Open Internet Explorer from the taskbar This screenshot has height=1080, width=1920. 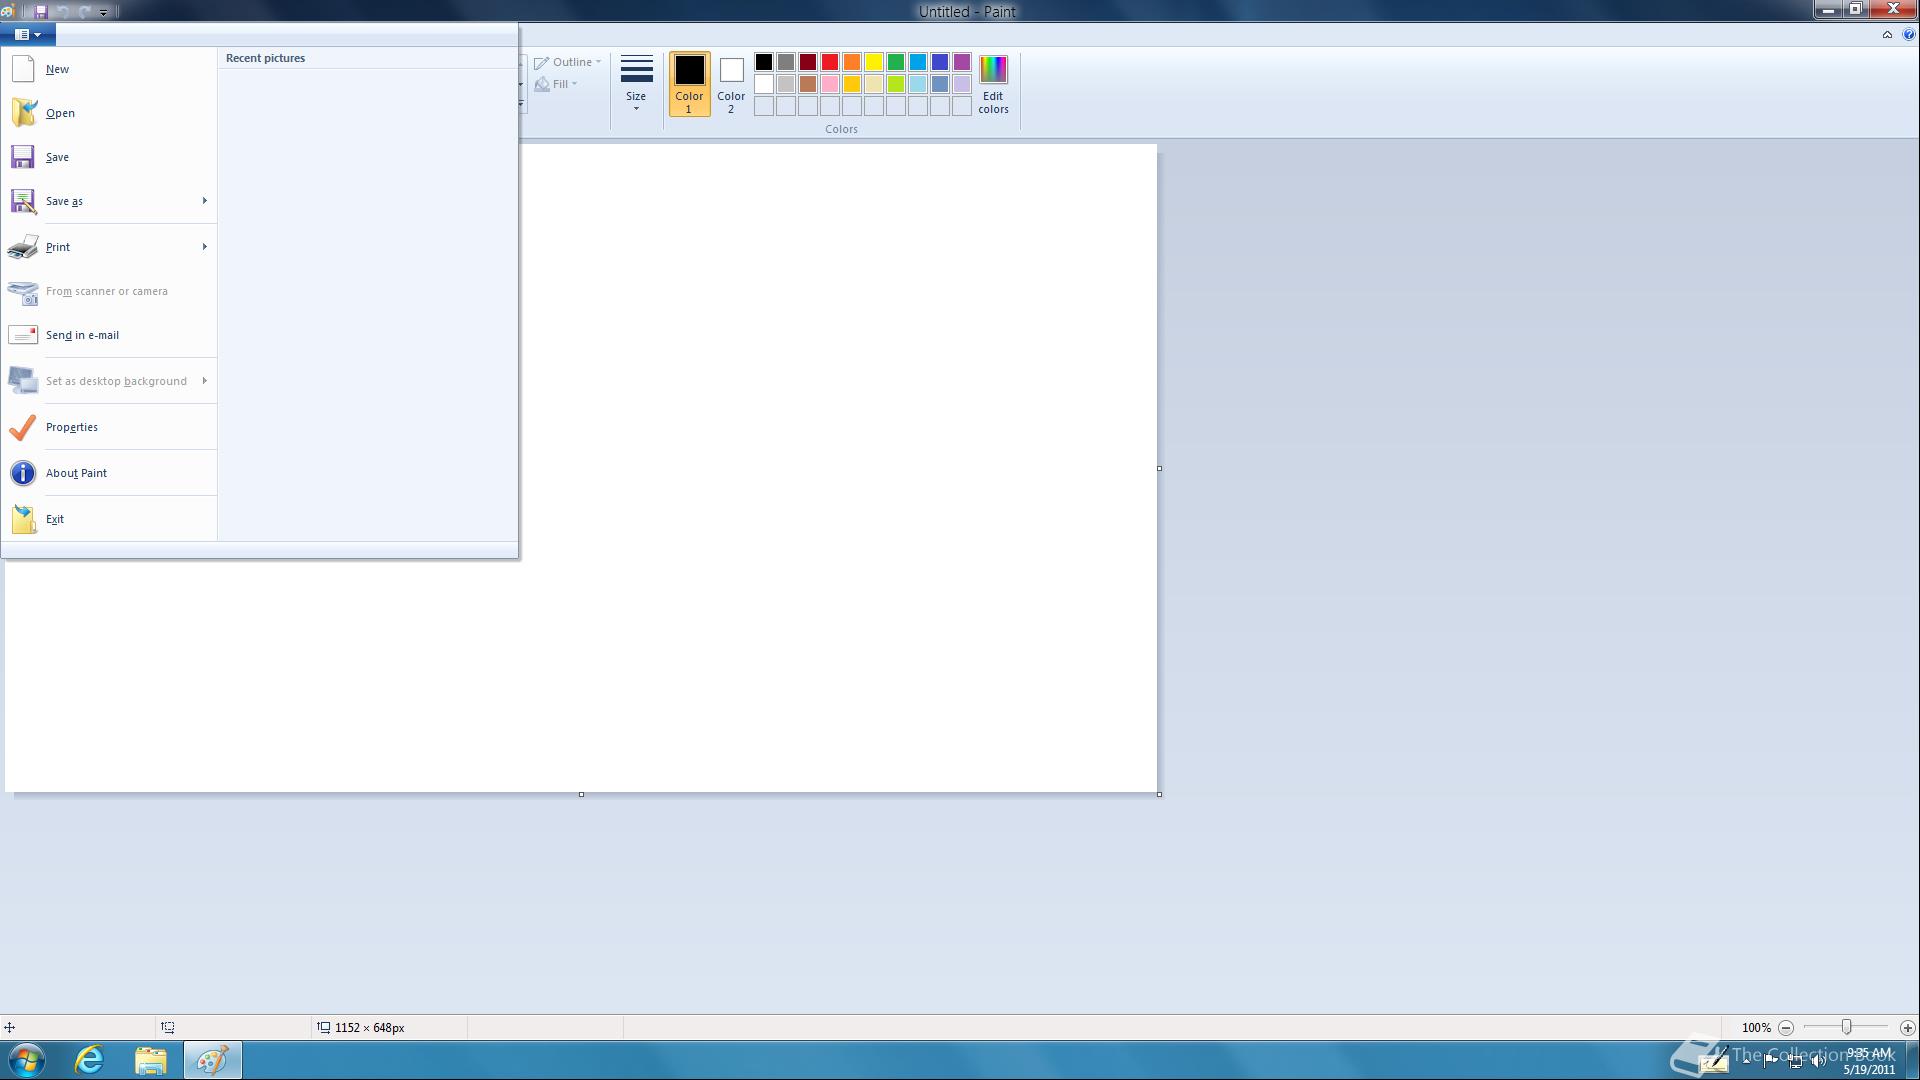(x=90, y=1060)
